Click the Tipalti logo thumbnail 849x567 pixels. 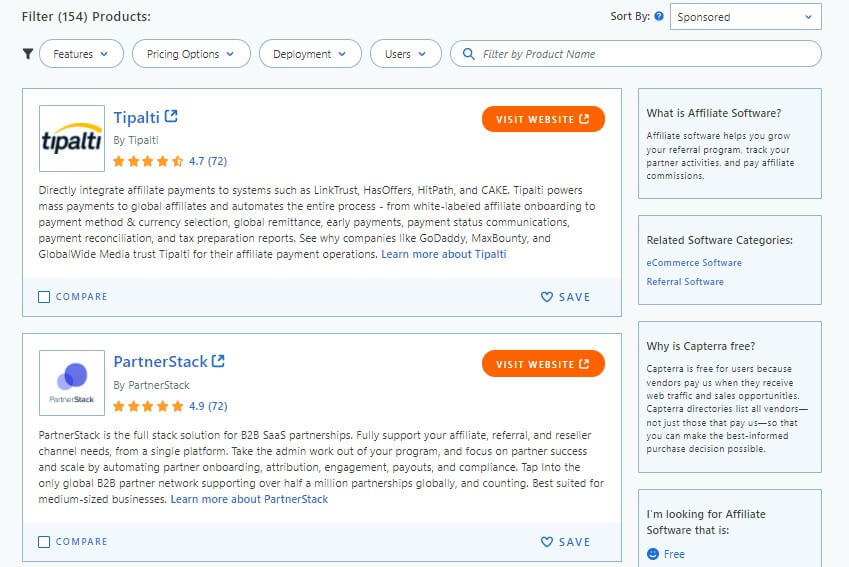(72, 139)
